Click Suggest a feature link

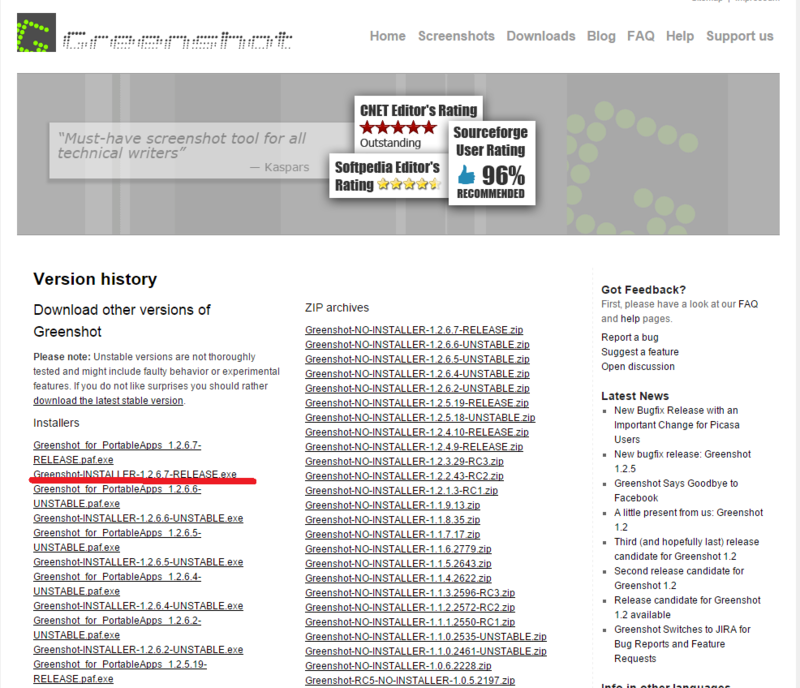pos(640,352)
